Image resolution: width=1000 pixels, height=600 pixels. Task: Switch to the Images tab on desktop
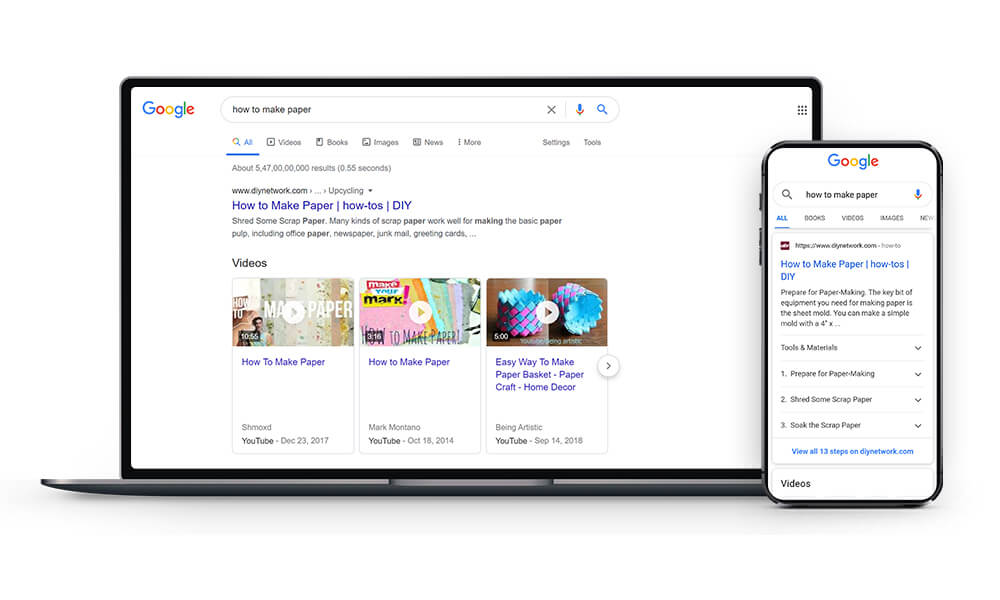click(x=380, y=142)
